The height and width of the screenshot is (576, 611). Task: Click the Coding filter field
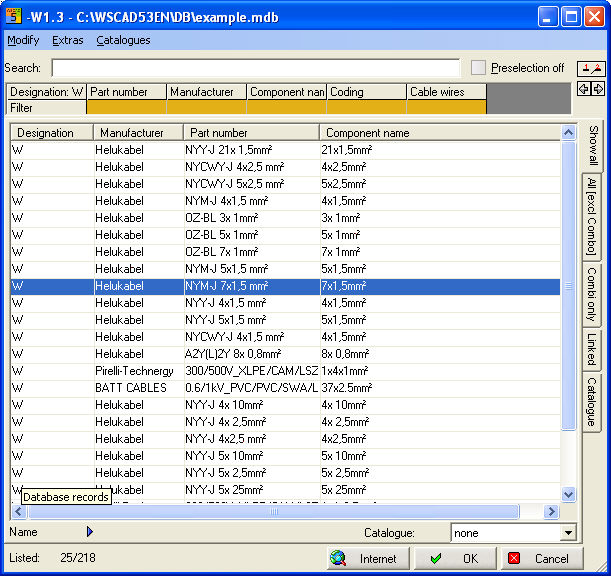366,107
